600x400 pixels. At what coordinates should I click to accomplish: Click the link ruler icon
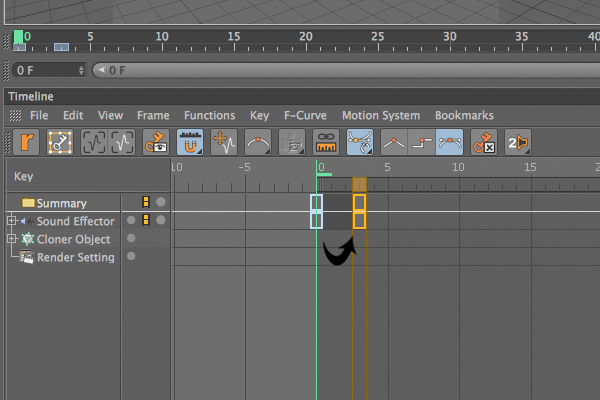coord(326,142)
